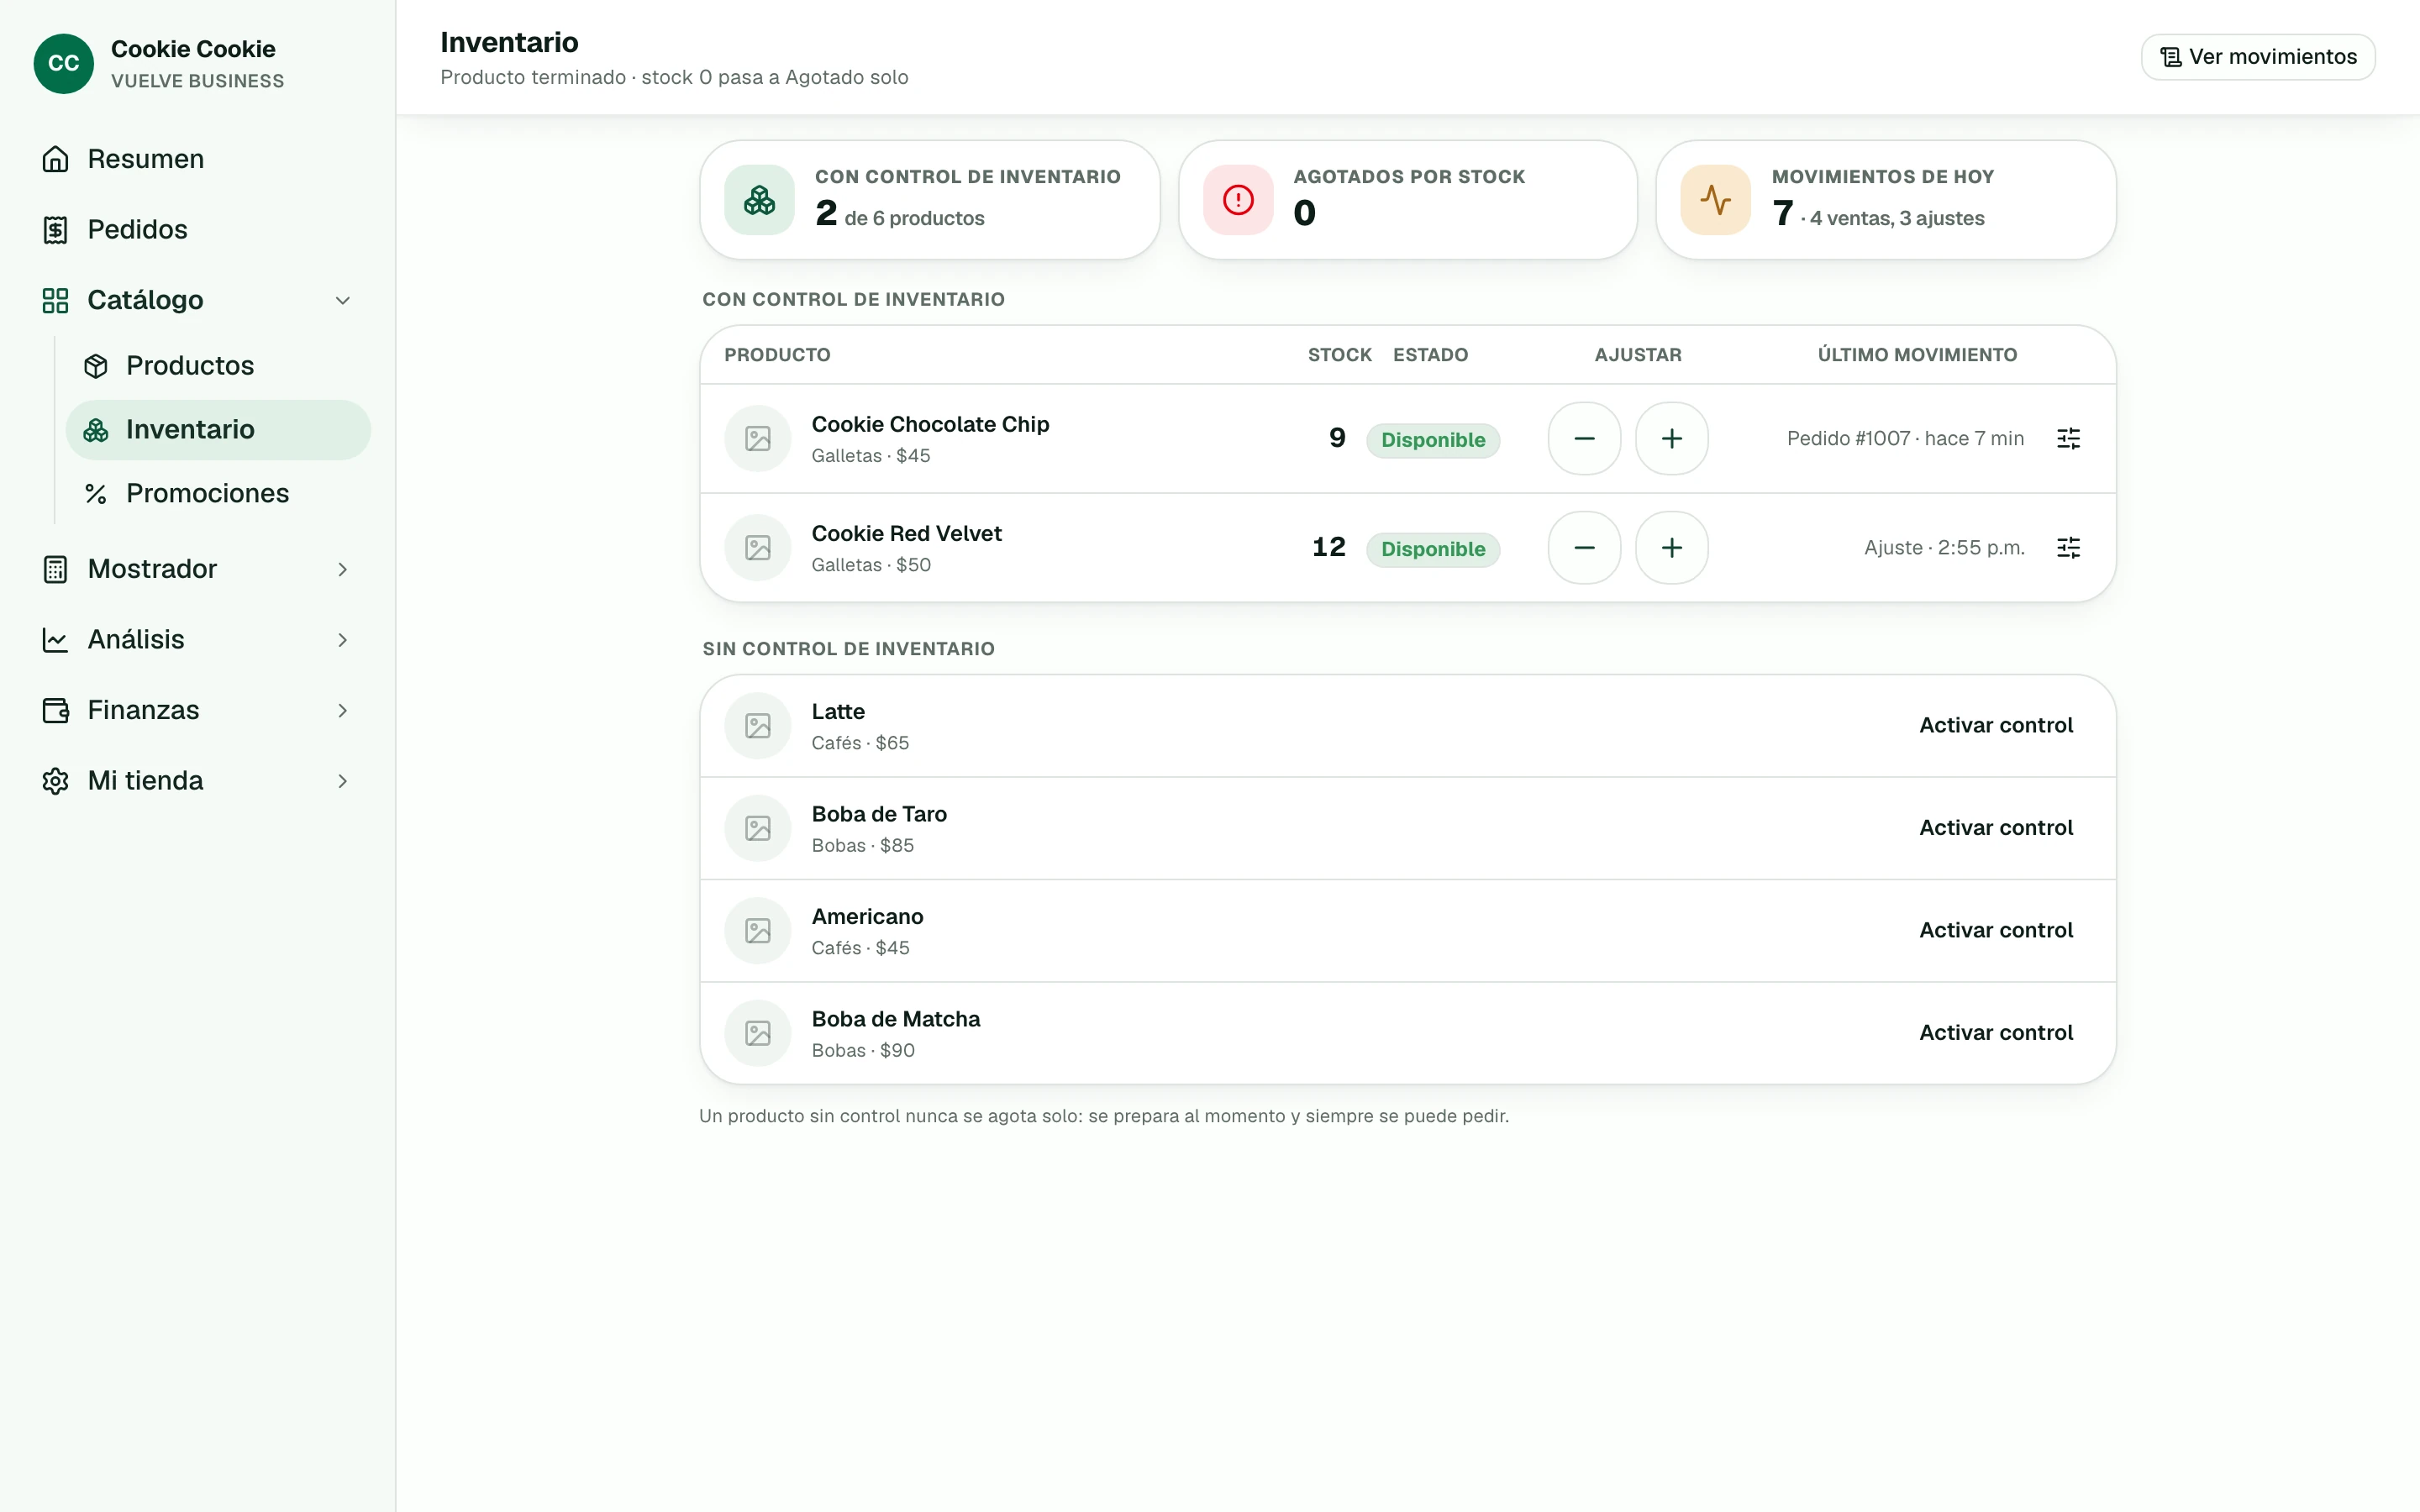
Task: Click the Catálogo grid icon
Action: [x=55, y=300]
